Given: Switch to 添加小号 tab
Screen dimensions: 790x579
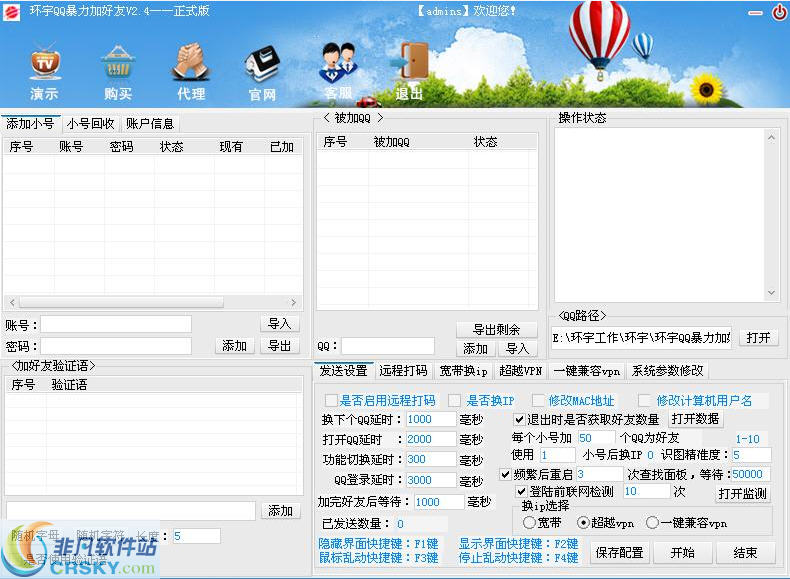Looking at the screenshot, I should point(31,123).
